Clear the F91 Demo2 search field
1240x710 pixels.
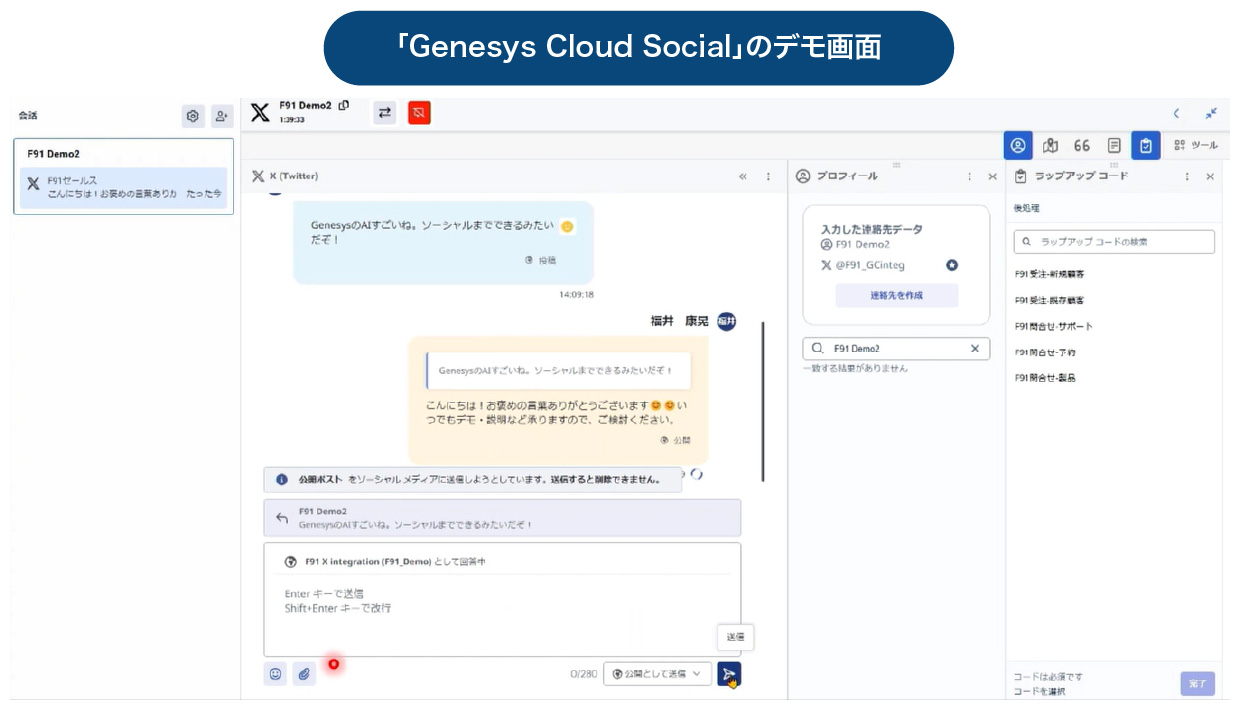click(975, 349)
